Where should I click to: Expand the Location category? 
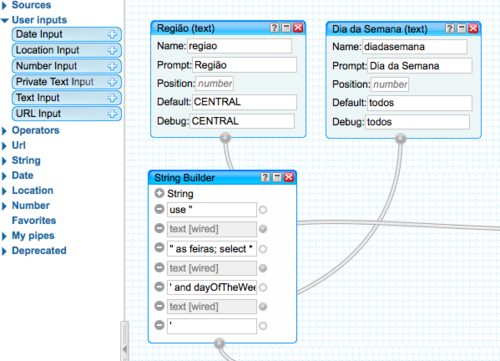4,191
